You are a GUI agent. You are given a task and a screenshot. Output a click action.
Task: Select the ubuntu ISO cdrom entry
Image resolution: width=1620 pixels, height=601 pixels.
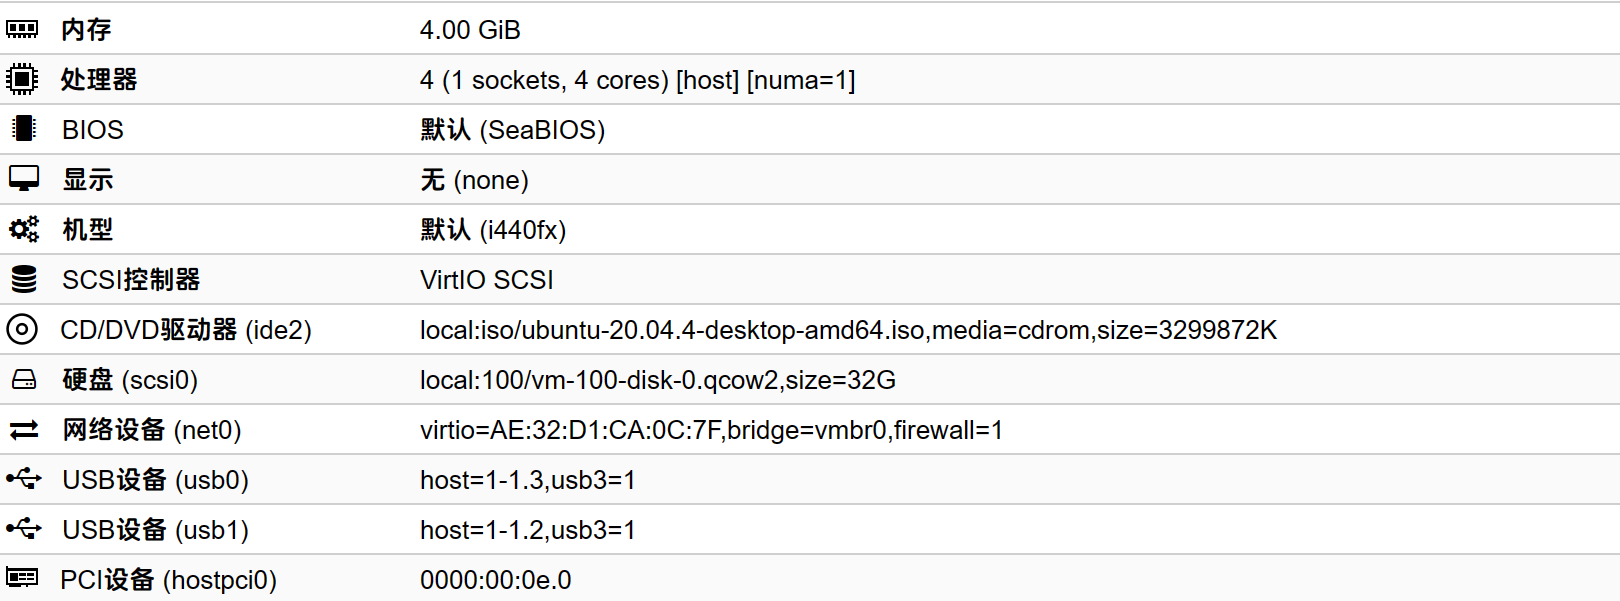point(848,330)
